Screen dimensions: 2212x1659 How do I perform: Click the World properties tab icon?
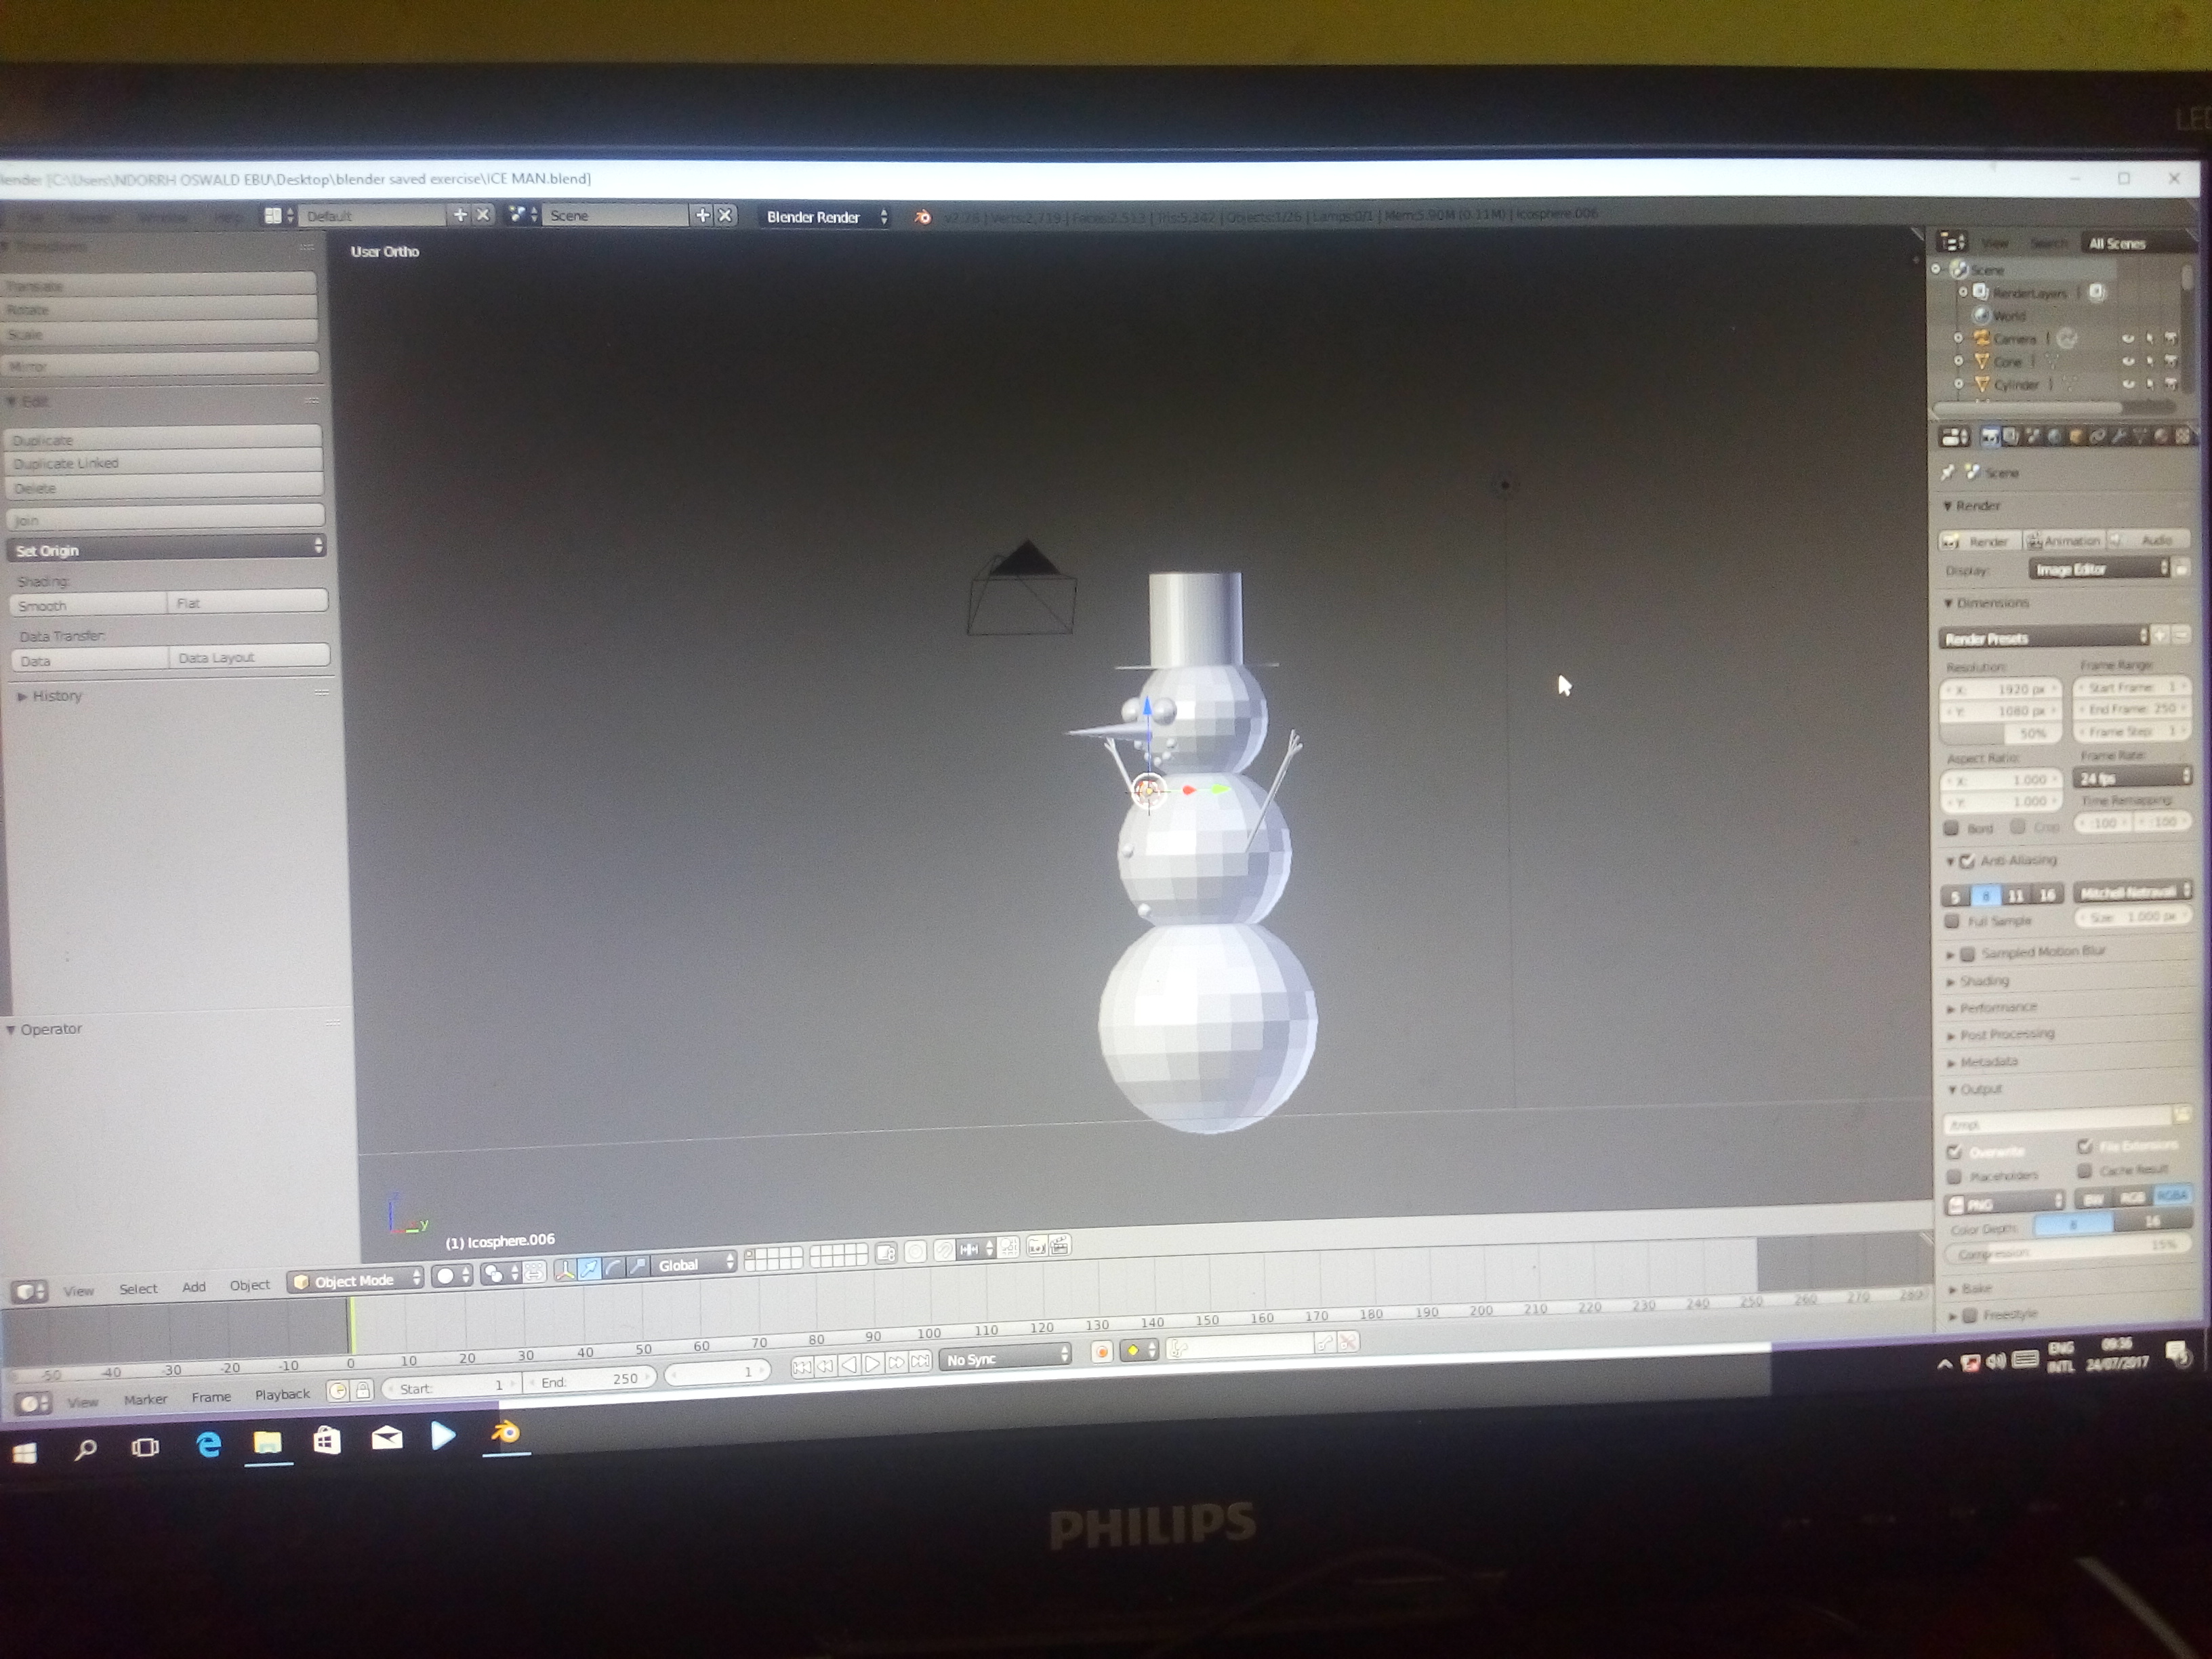pos(2054,436)
